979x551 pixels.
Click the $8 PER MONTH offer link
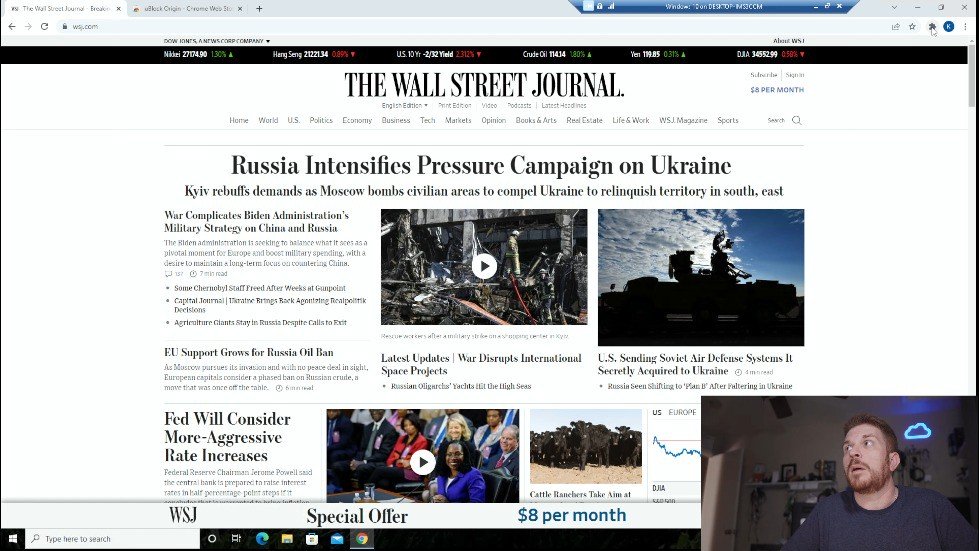(x=777, y=90)
